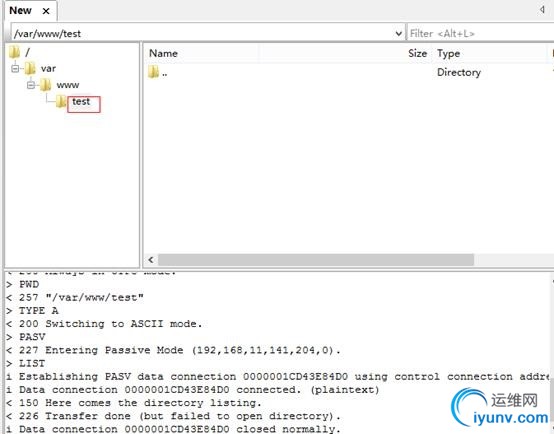554x434 pixels.
Task: Sort by the Size column header
Action: coord(417,53)
